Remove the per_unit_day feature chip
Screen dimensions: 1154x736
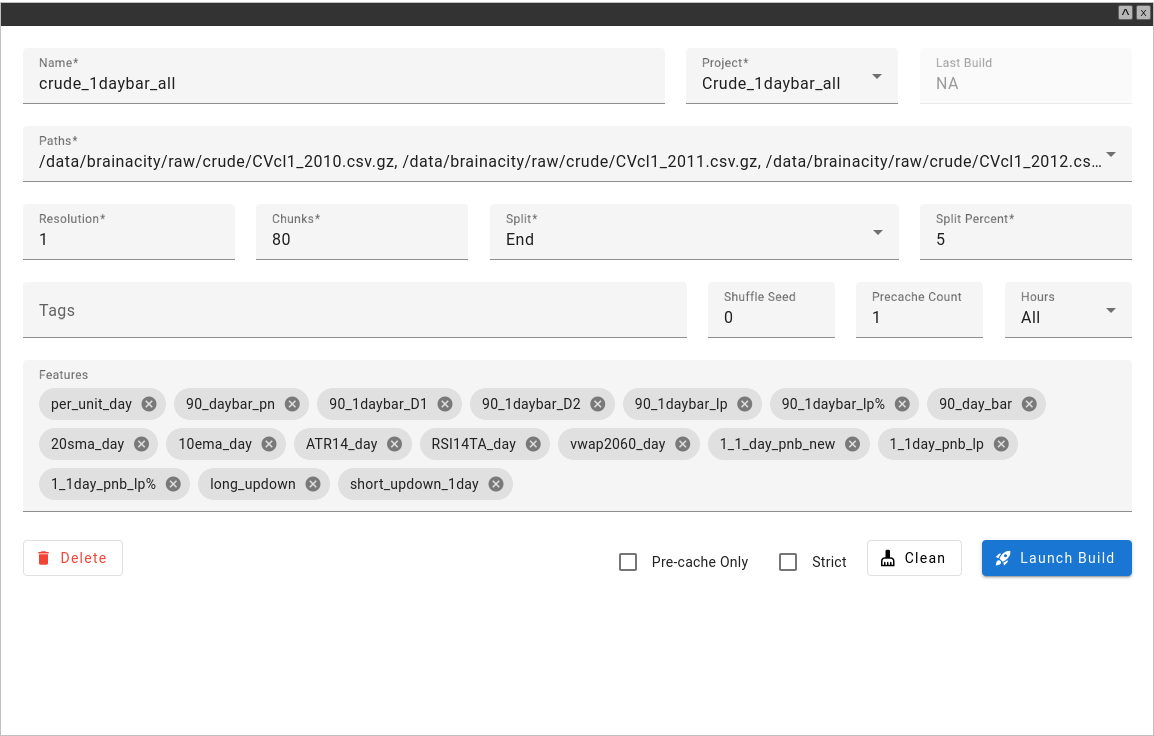(149, 404)
